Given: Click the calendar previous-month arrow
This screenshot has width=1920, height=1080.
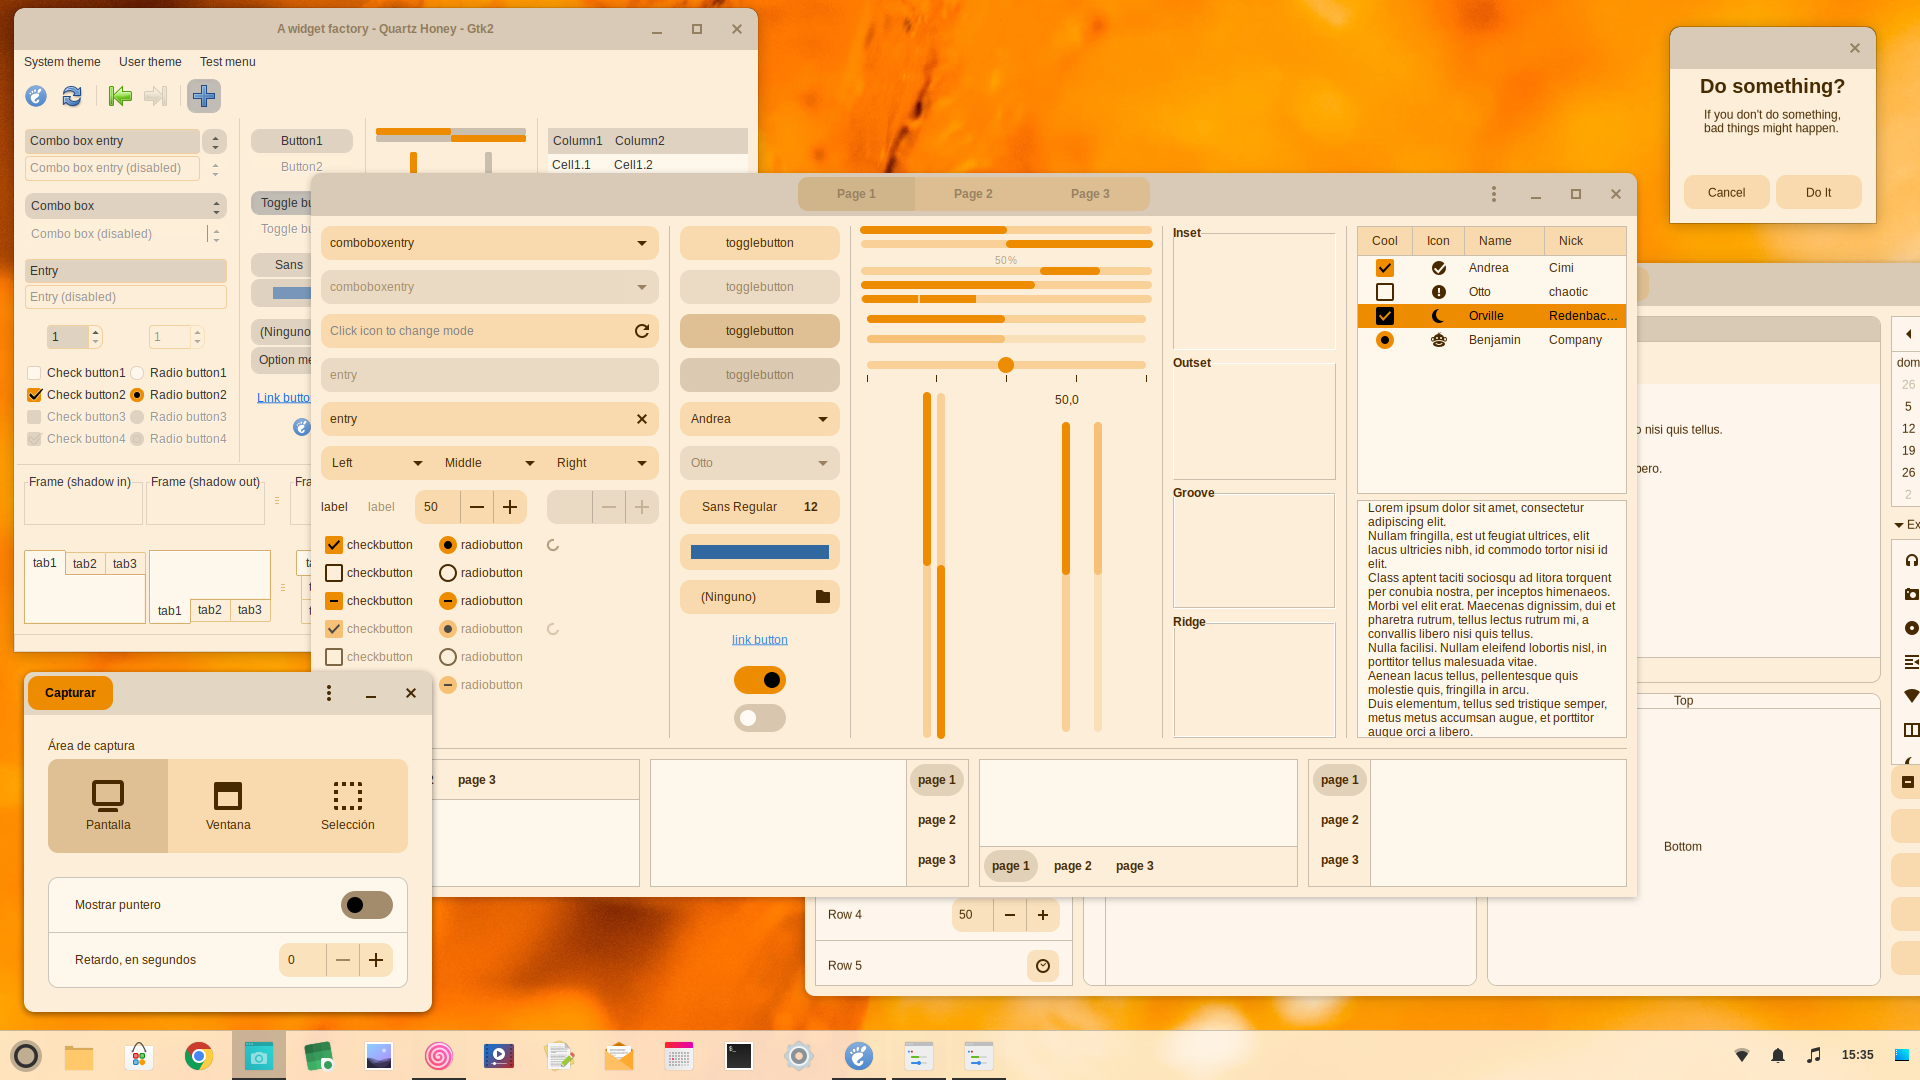Looking at the screenshot, I should [1908, 334].
